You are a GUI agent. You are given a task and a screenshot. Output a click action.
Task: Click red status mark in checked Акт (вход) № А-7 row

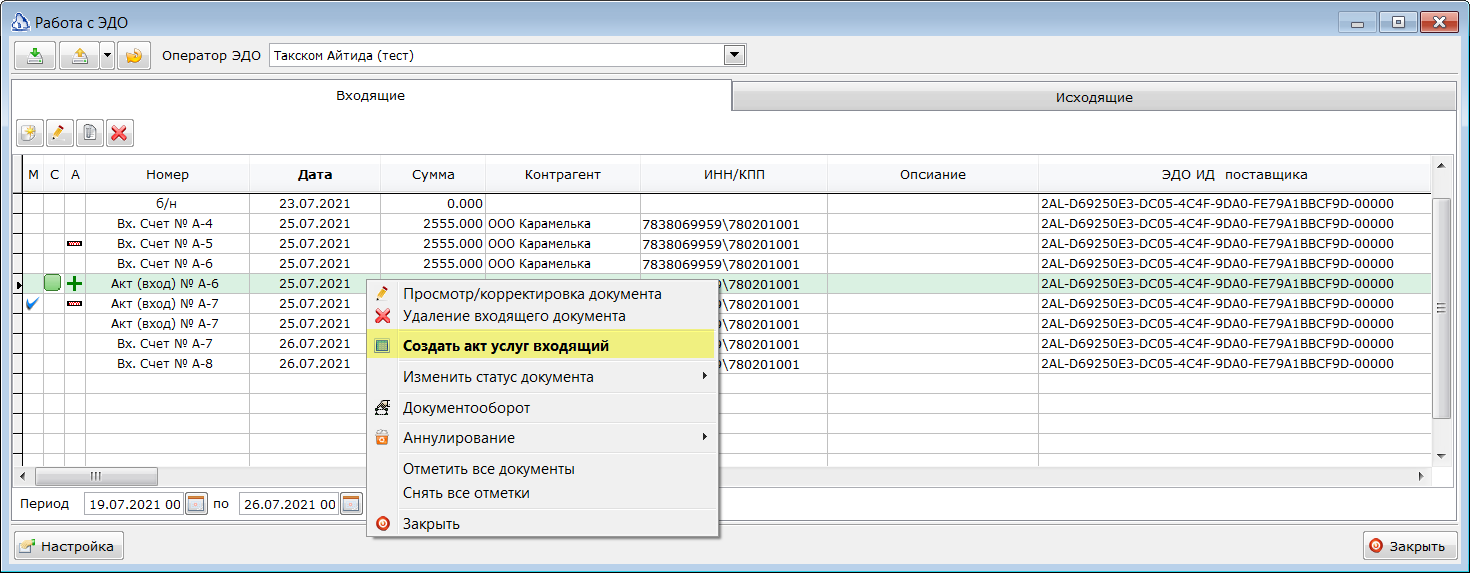coord(74,304)
